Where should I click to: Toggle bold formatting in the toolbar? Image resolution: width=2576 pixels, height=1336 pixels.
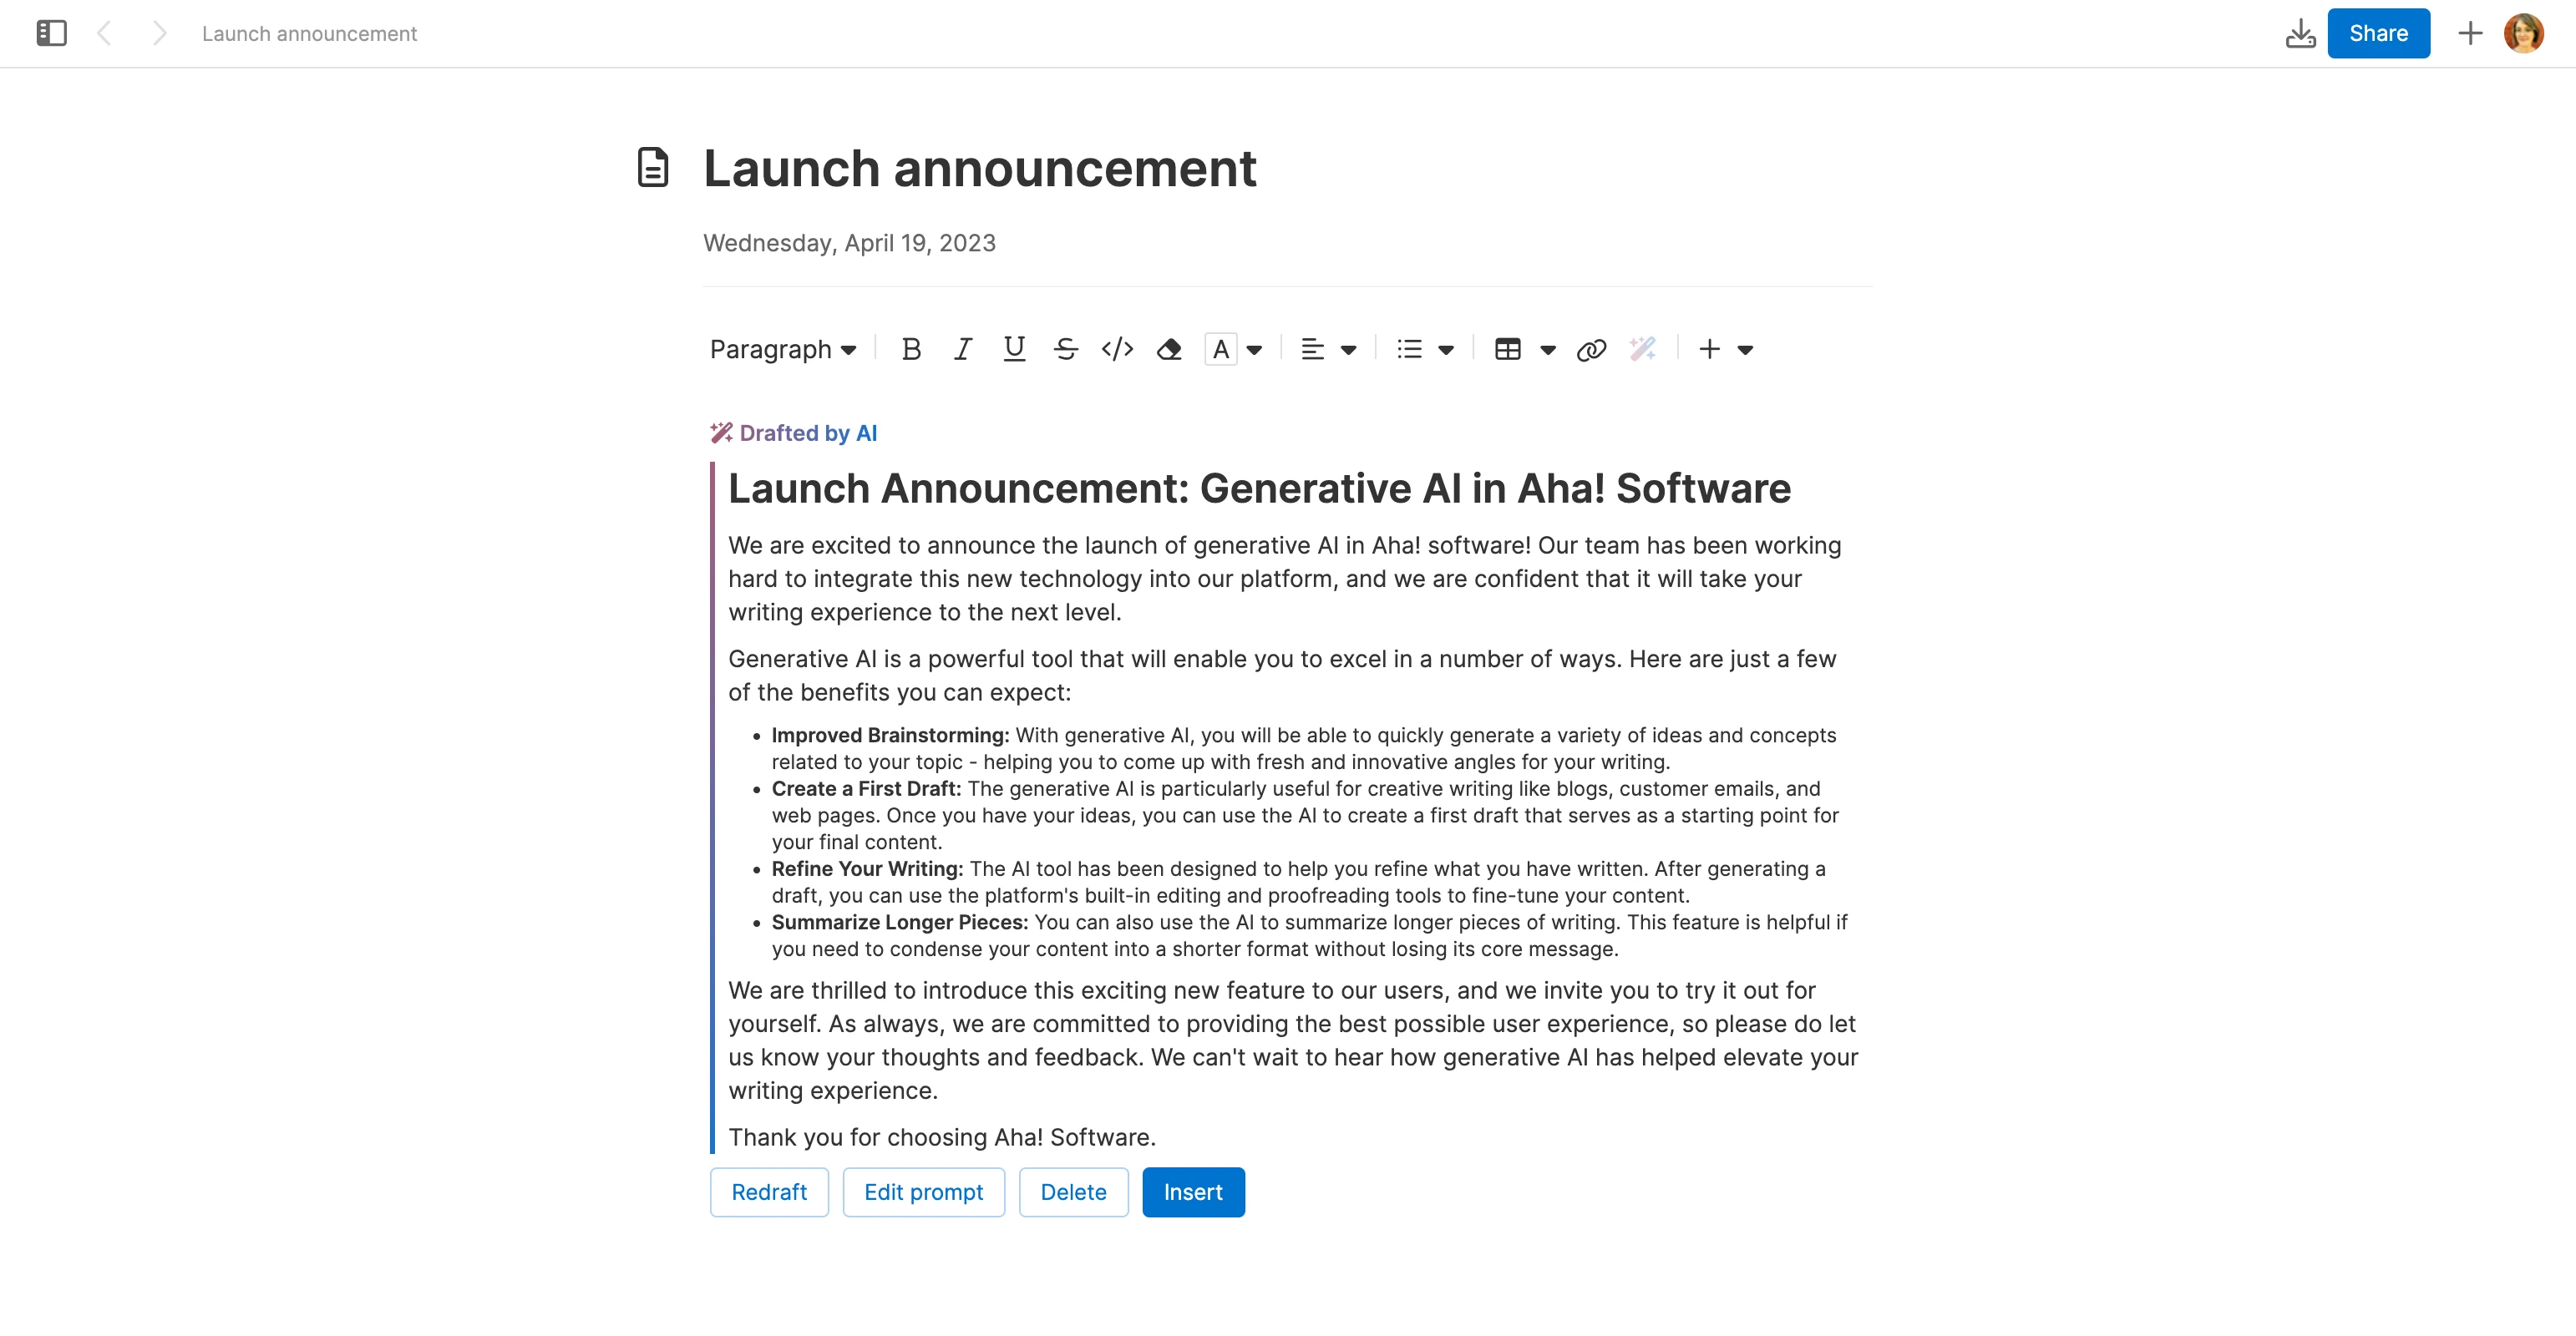pos(911,349)
